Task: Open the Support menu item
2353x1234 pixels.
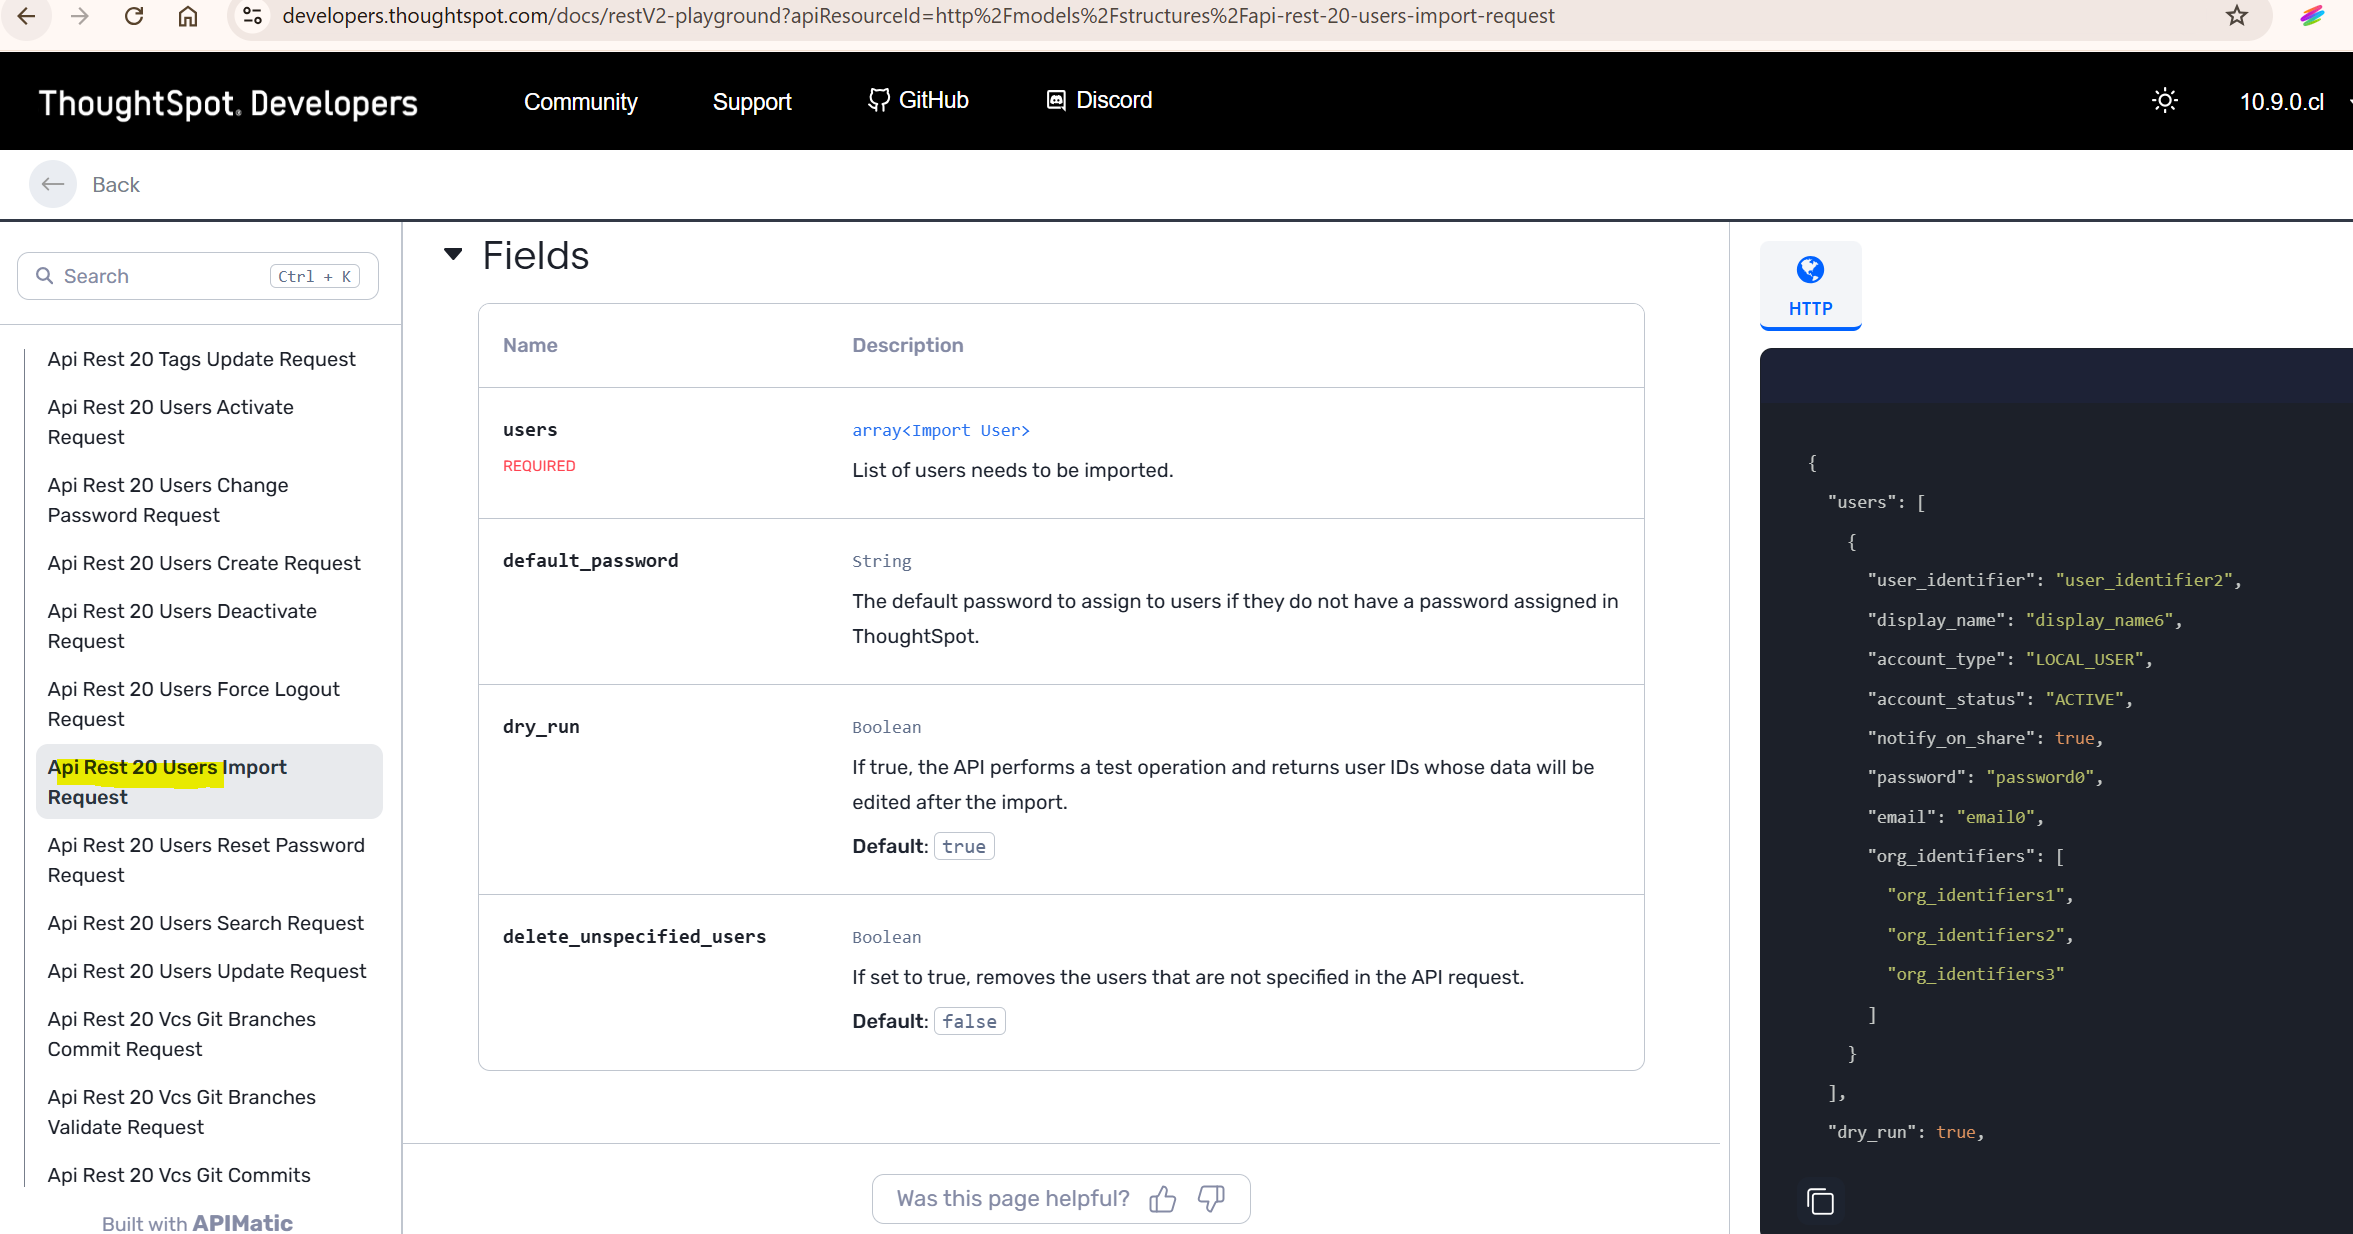Action: click(752, 101)
